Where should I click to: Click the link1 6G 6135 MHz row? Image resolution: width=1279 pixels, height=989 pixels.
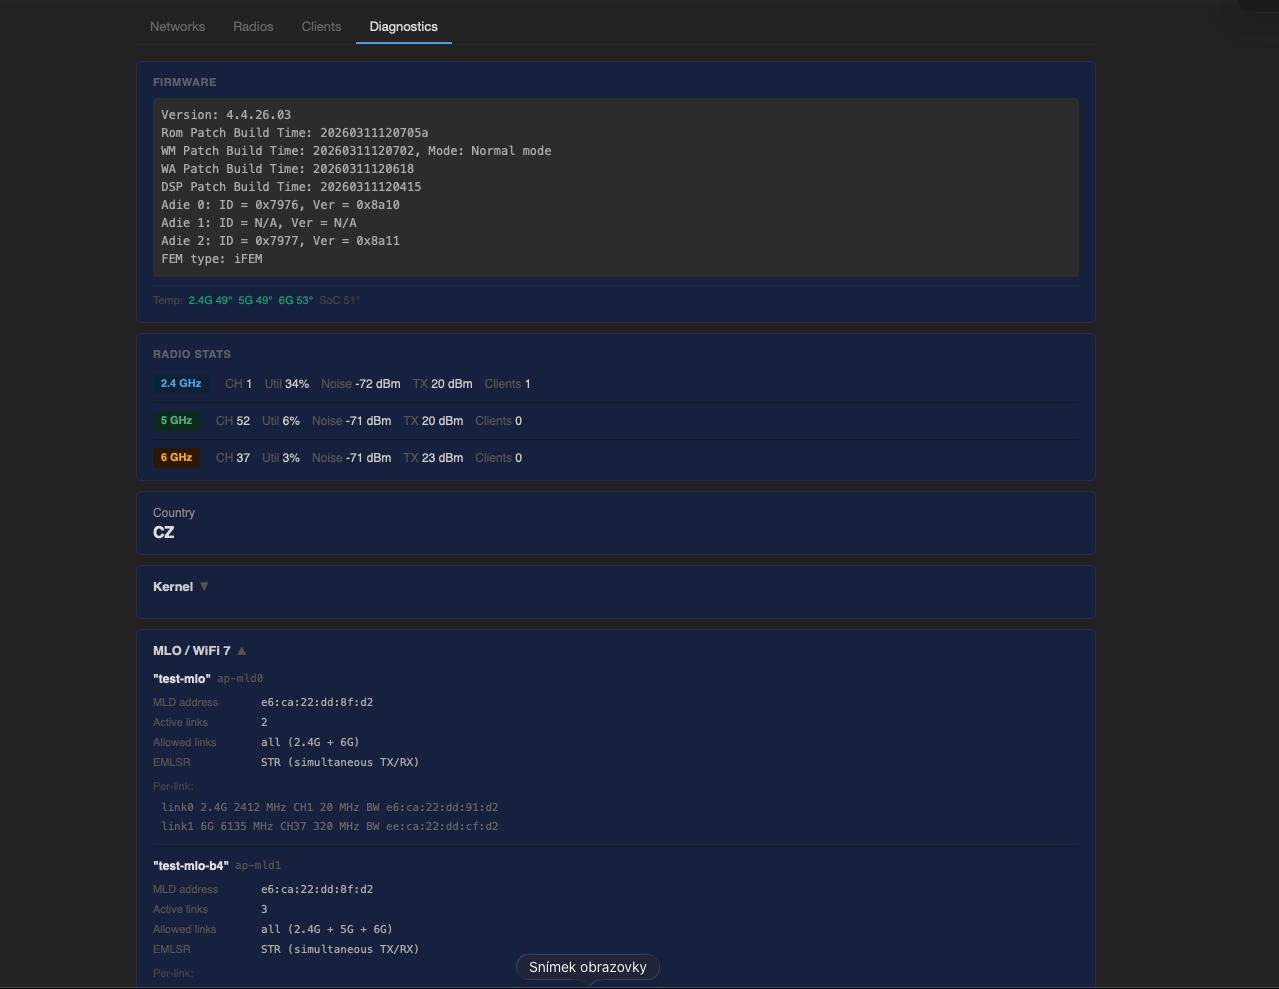click(330, 826)
